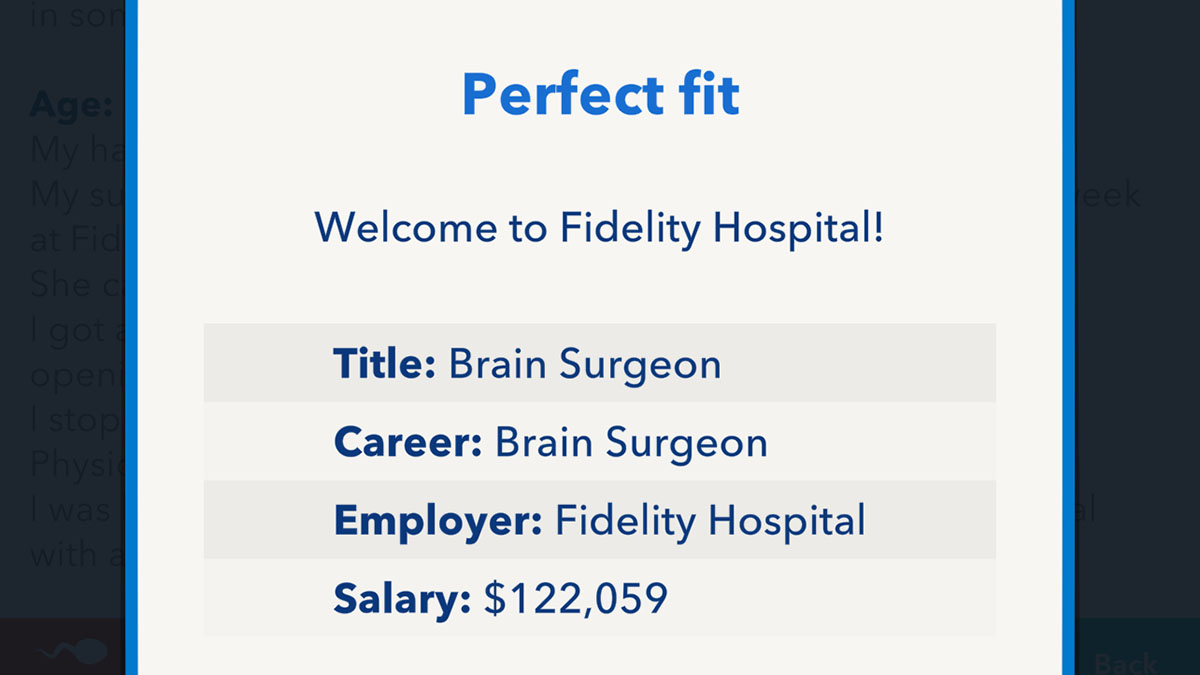Screen dimensions: 1200x675
Task: Click the dimmed background right of dialog
Action: [x=1138, y=300]
